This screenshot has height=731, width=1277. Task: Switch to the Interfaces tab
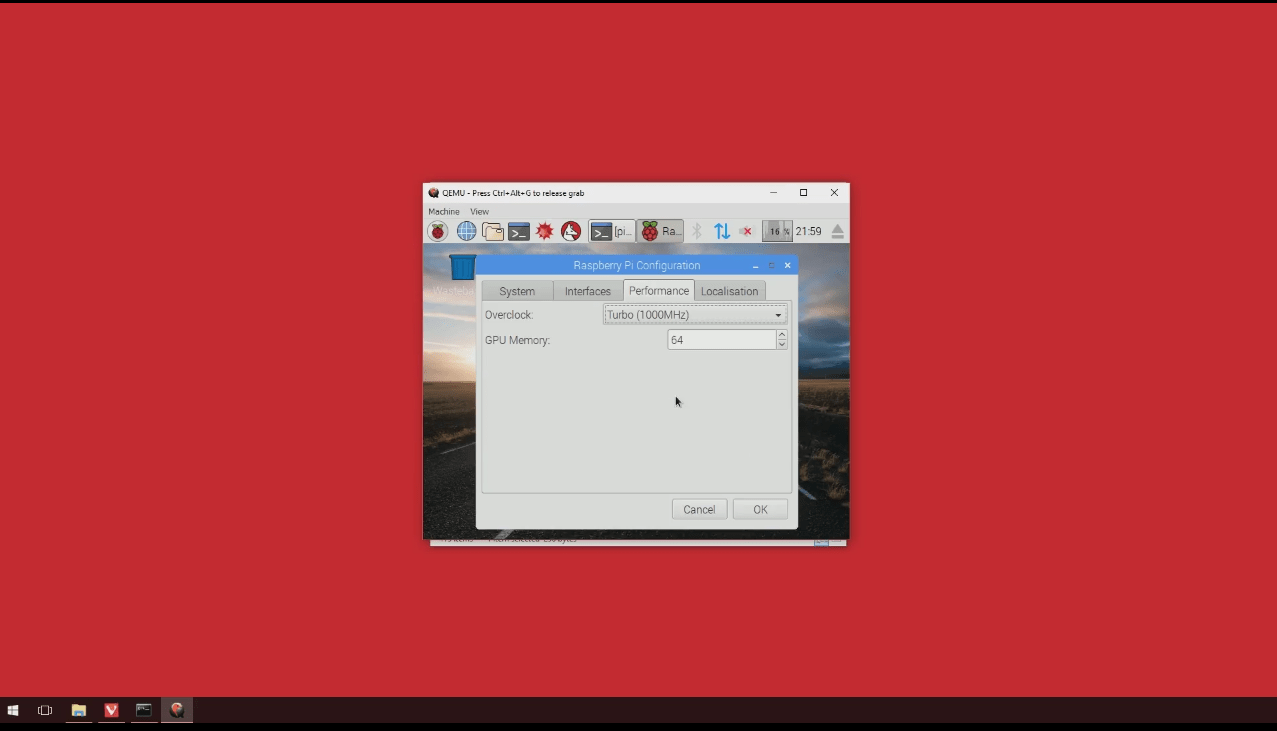coord(587,290)
